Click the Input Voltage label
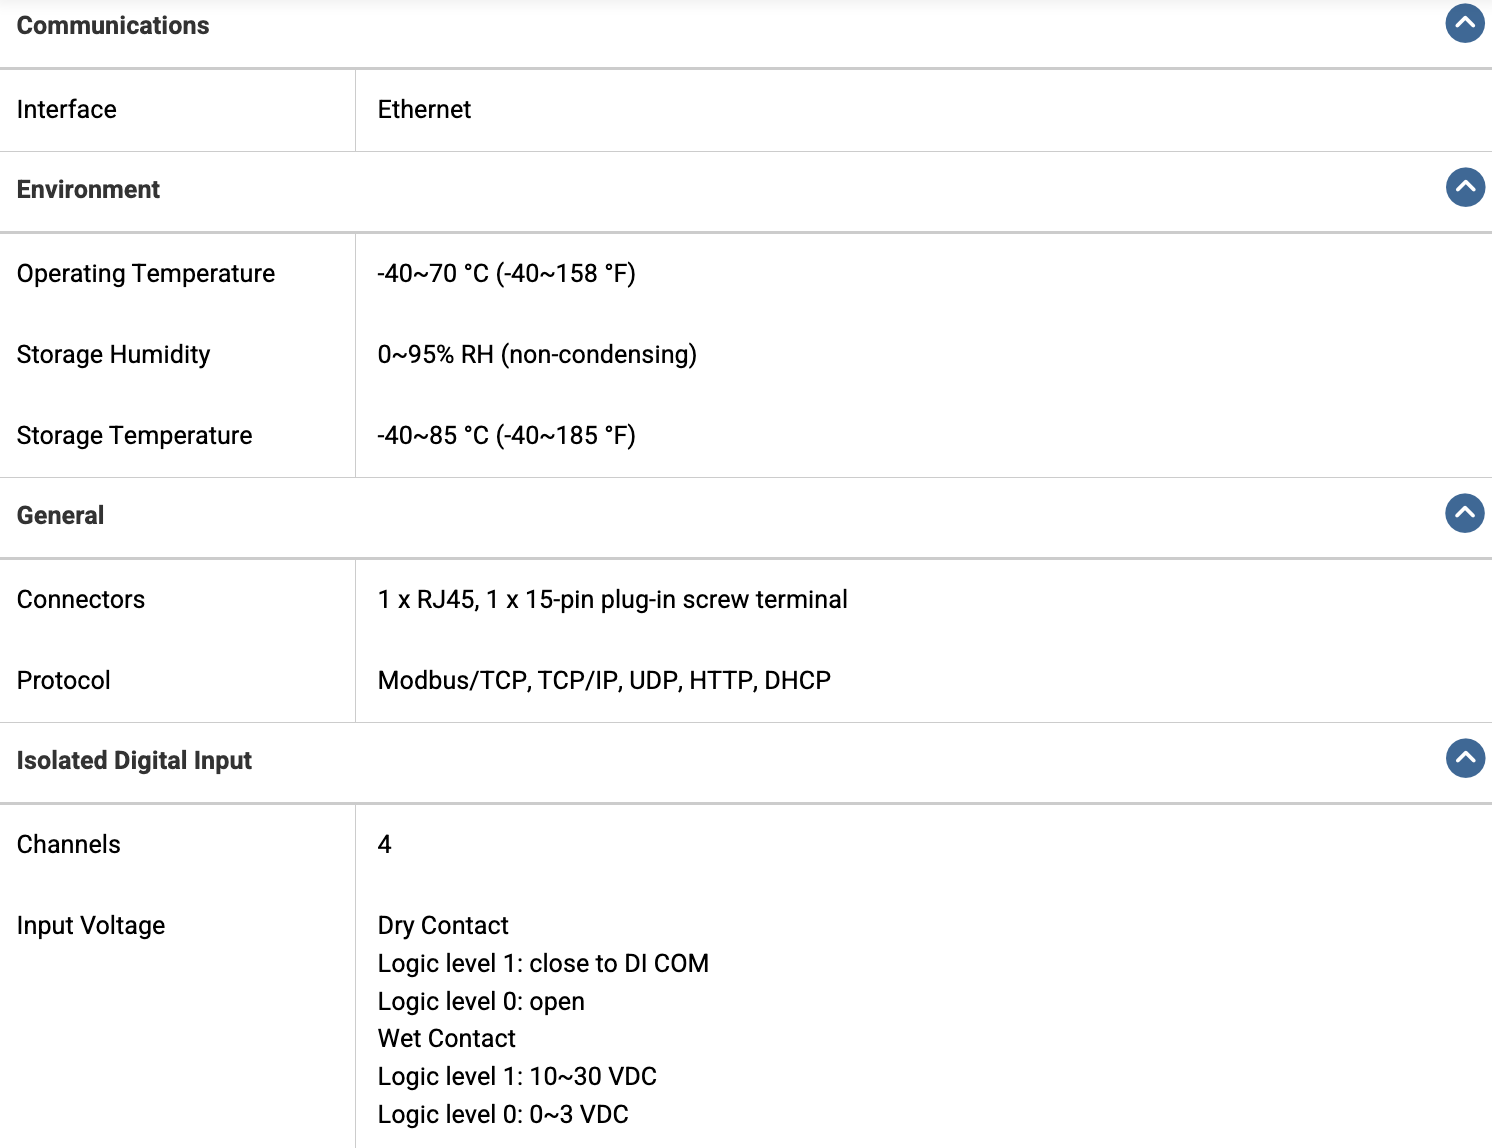This screenshot has width=1492, height=1148. [x=91, y=926]
